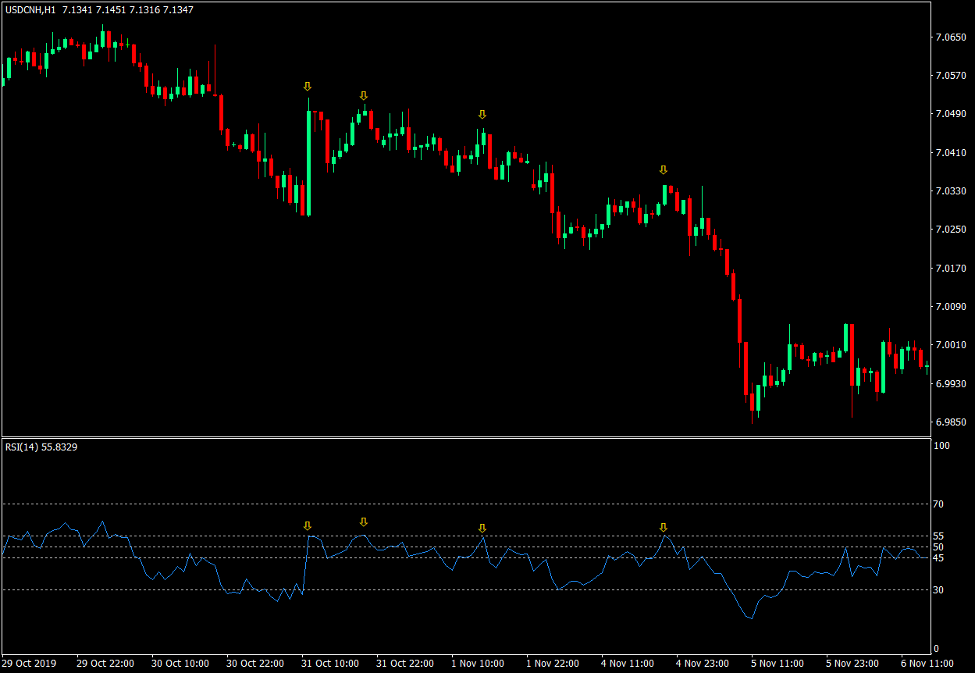Select the 4 Nov 23:00 time label
Screen dimensions: 977x675
click(x=702, y=664)
